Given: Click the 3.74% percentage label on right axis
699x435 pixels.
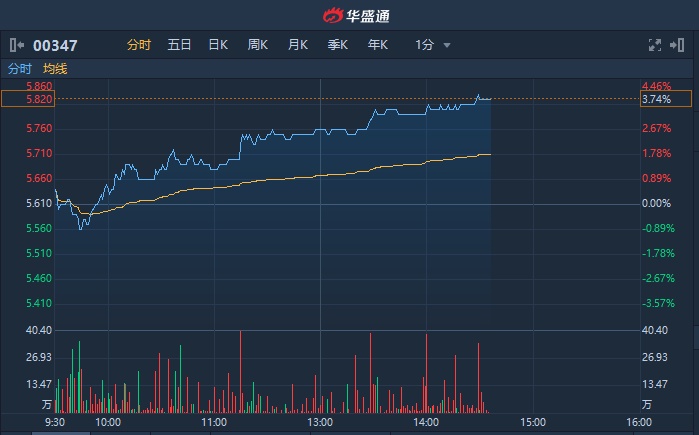Looking at the screenshot, I should coord(656,99).
